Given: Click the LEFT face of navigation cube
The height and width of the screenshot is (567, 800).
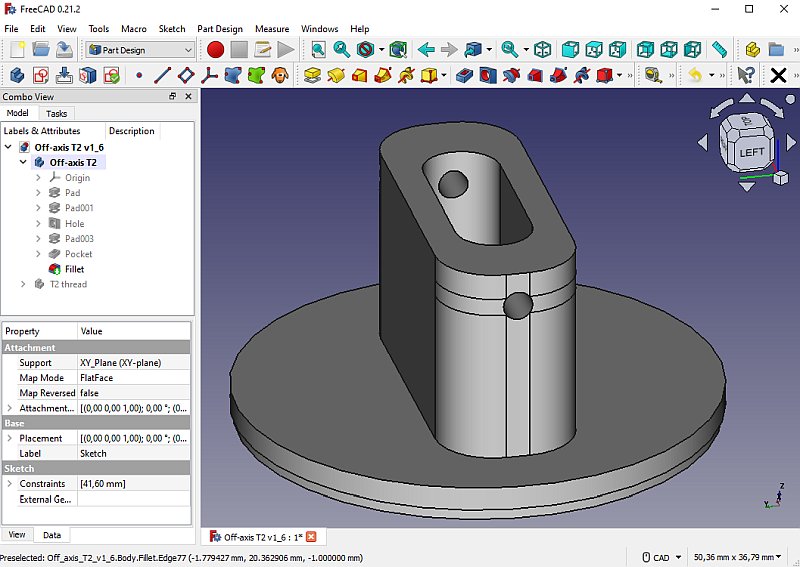Looking at the screenshot, I should [x=752, y=152].
